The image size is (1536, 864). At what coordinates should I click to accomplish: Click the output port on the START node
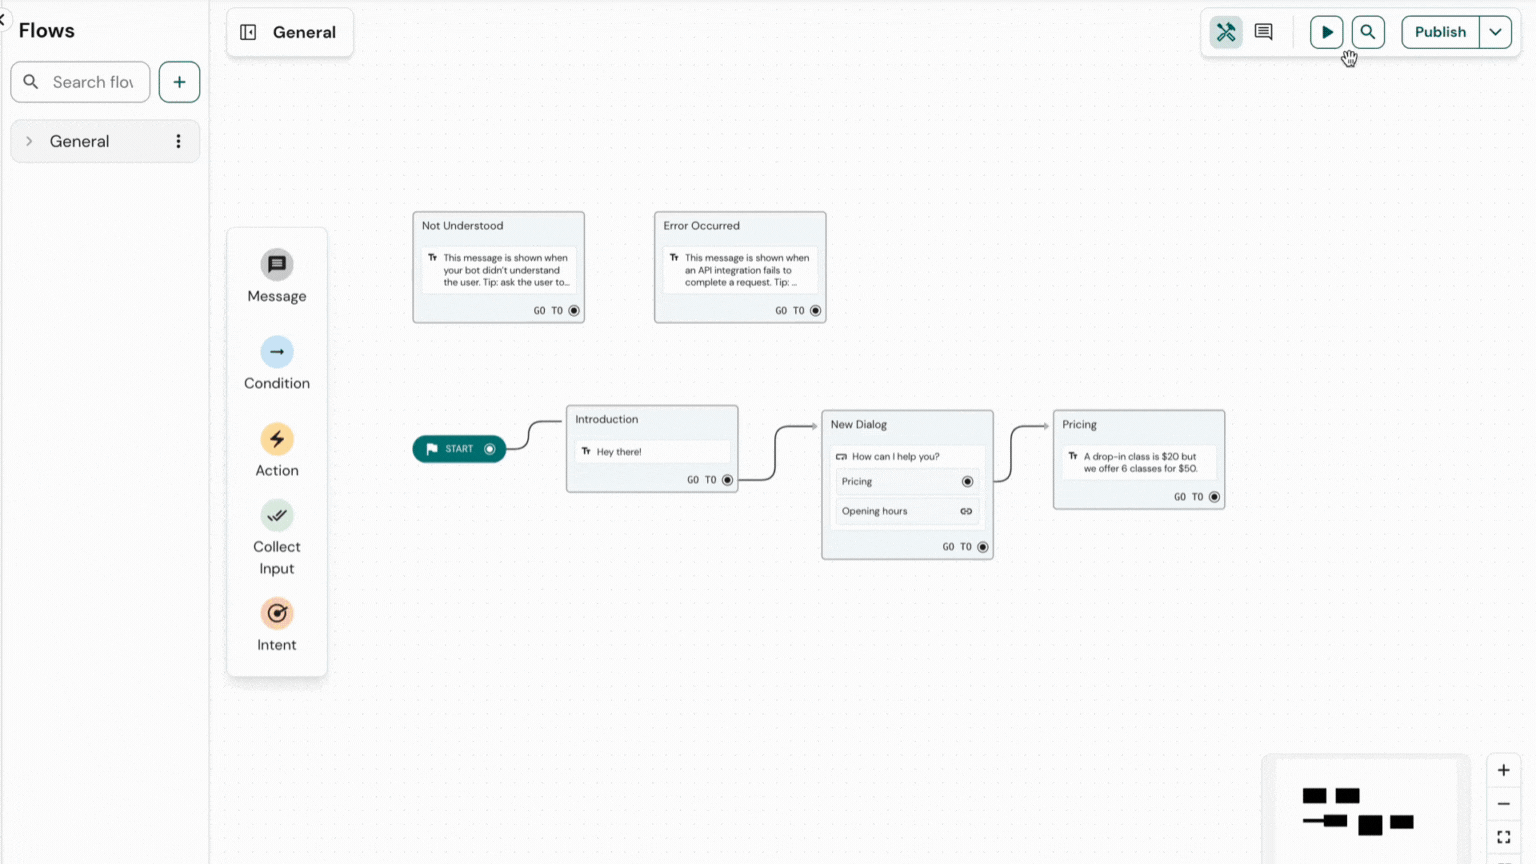point(489,449)
